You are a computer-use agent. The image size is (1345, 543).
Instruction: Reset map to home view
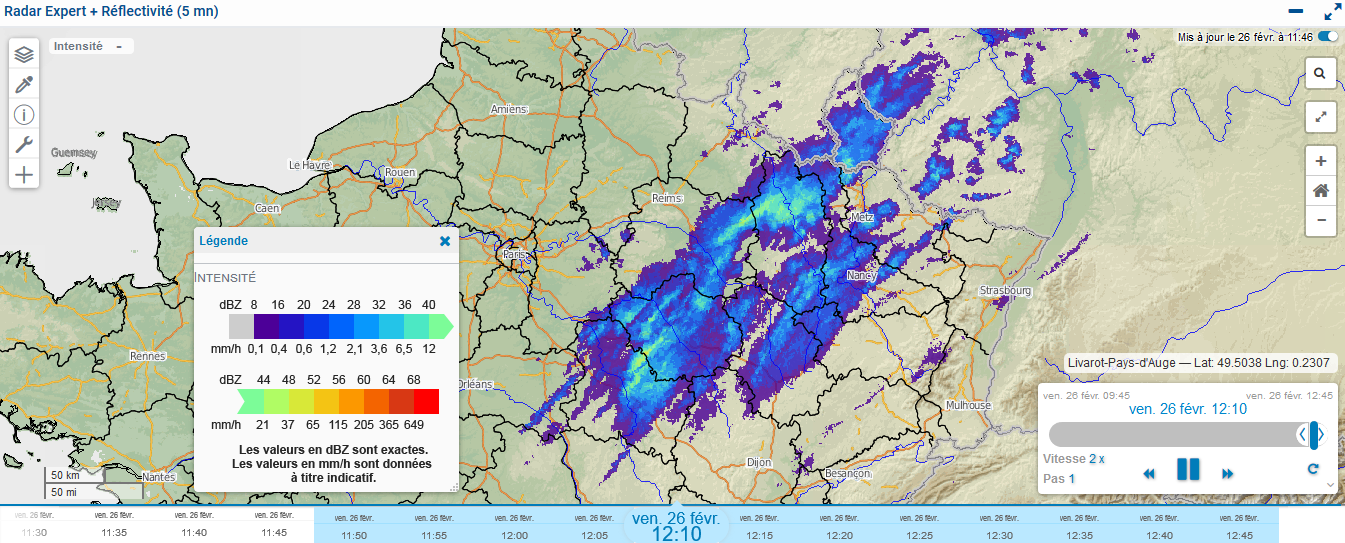tap(1320, 190)
